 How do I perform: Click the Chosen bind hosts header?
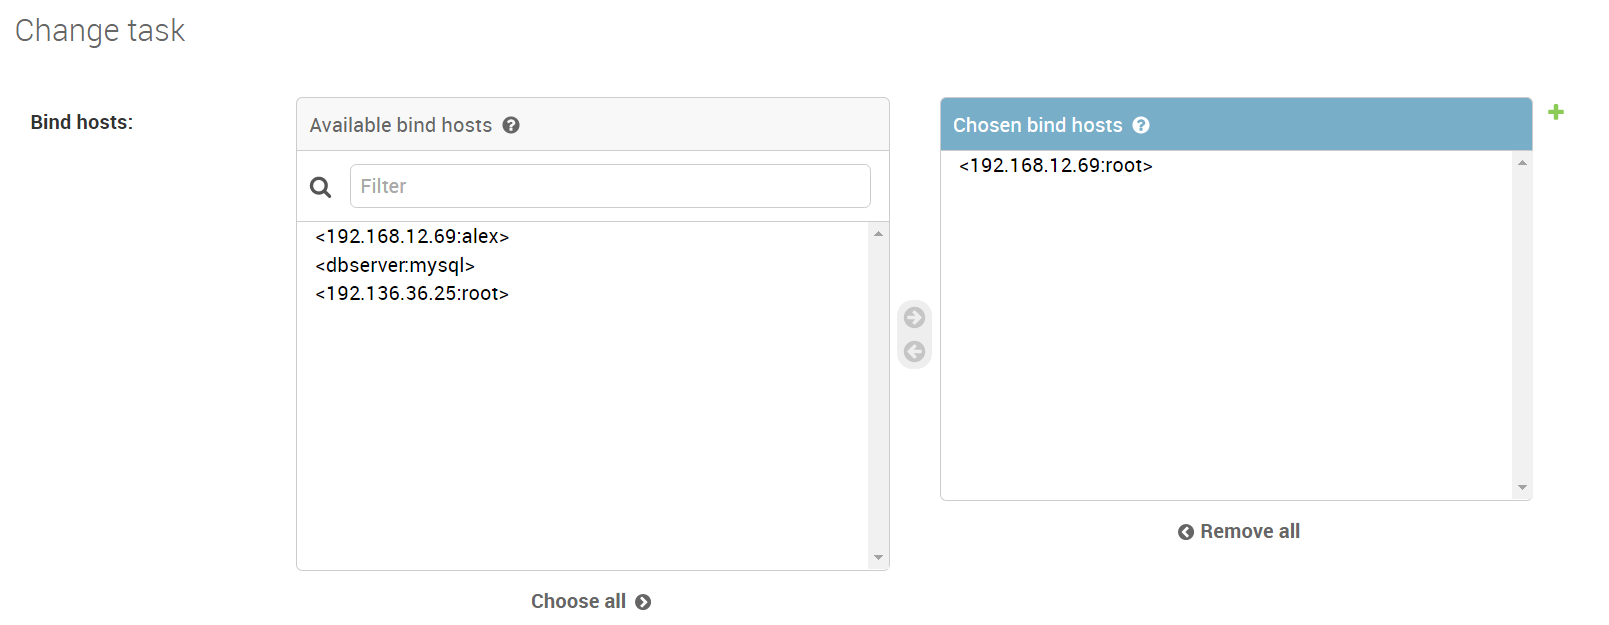click(1236, 124)
